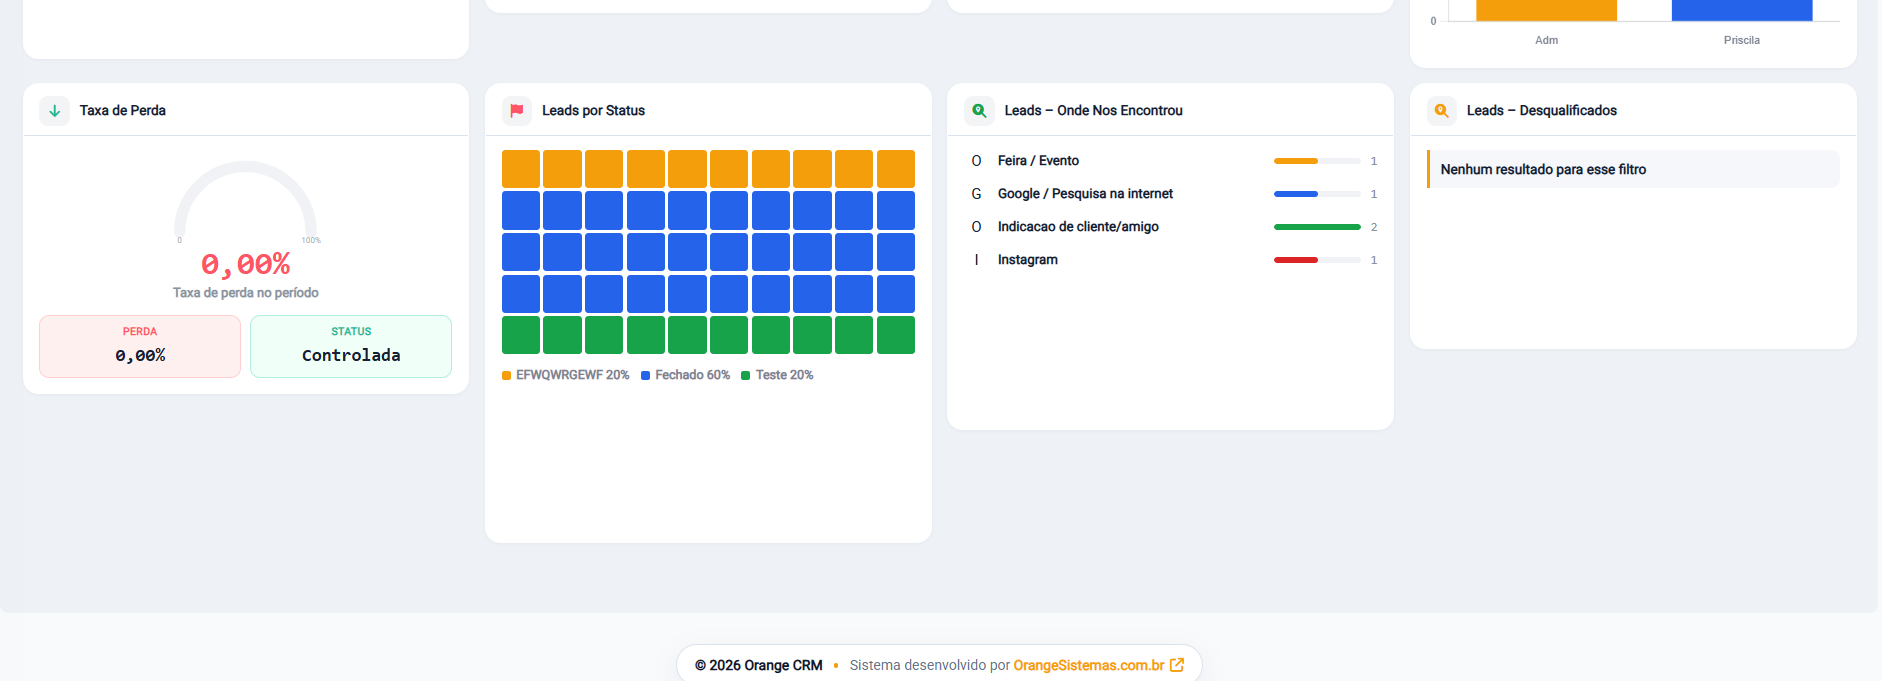Image resolution: width=1882 pixels, height=681 pixels.
Task: Click the PERDA 0,00% card
Action: pos(140,346)
